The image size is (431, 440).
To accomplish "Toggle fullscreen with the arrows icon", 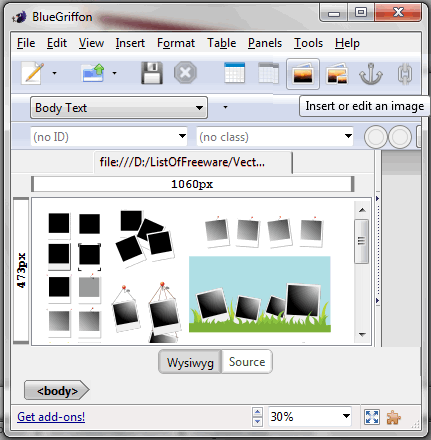I will pyautogui.click(x=372, y=417).
